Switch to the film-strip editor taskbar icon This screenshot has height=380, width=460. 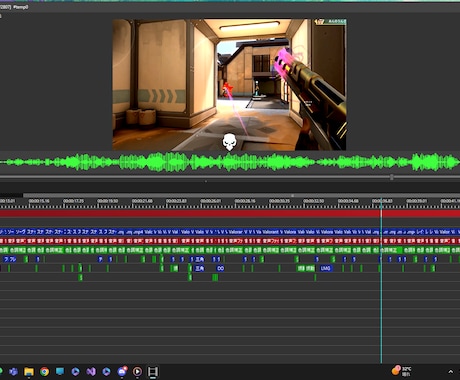(x=153, y=371)
